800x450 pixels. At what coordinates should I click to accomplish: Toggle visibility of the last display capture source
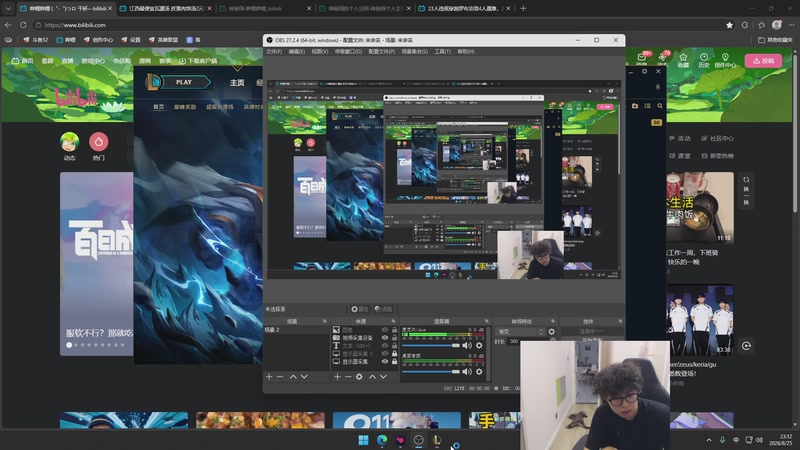click(385, 361)
